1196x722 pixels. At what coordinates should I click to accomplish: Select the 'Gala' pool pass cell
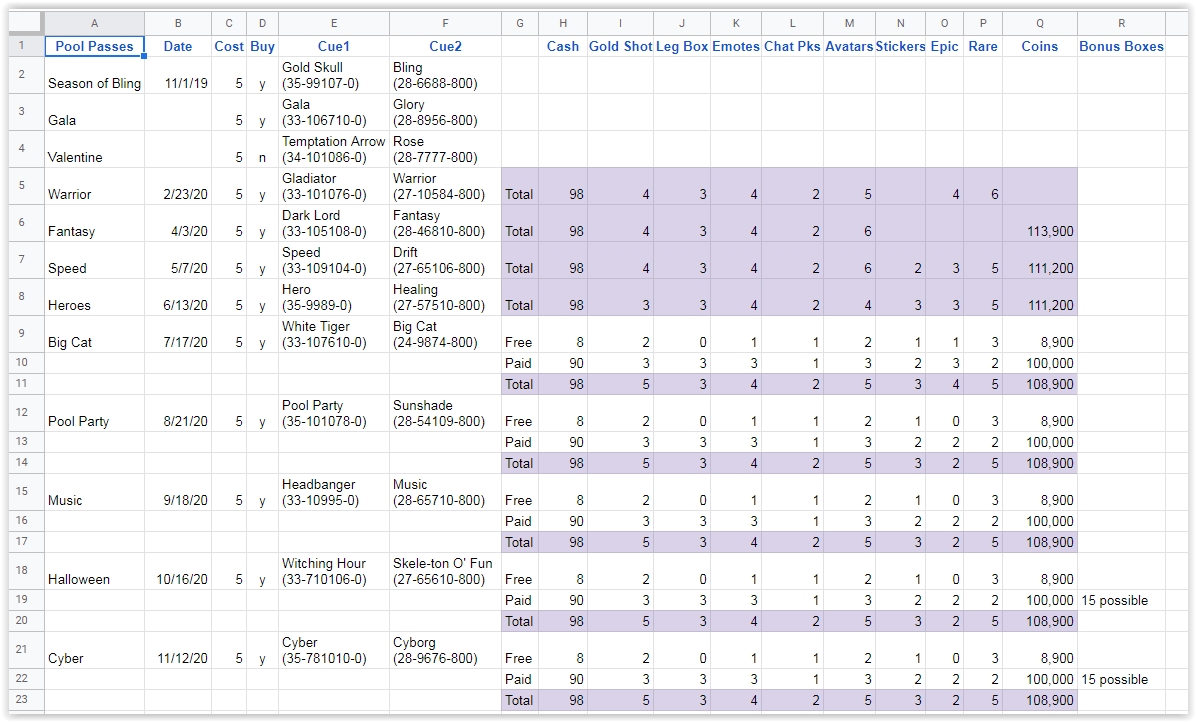tap(94, 112)
